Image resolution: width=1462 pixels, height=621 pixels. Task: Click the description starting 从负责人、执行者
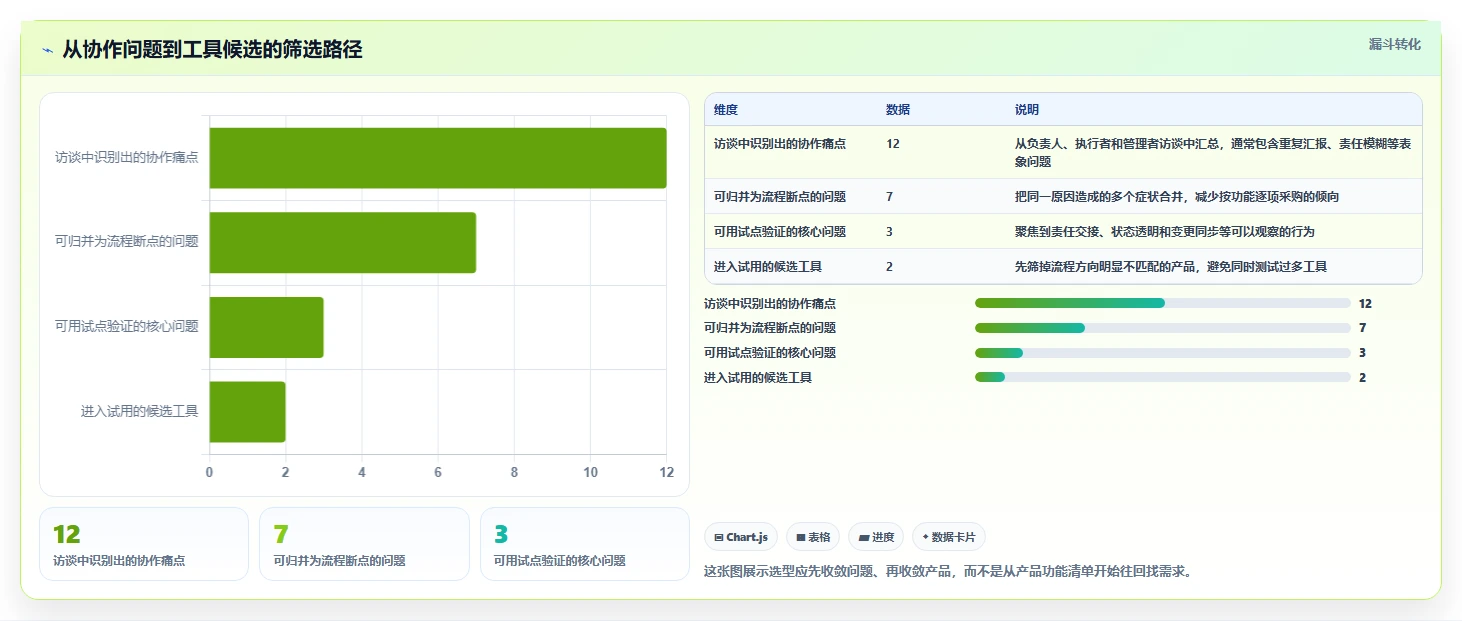coord(1213,152)
